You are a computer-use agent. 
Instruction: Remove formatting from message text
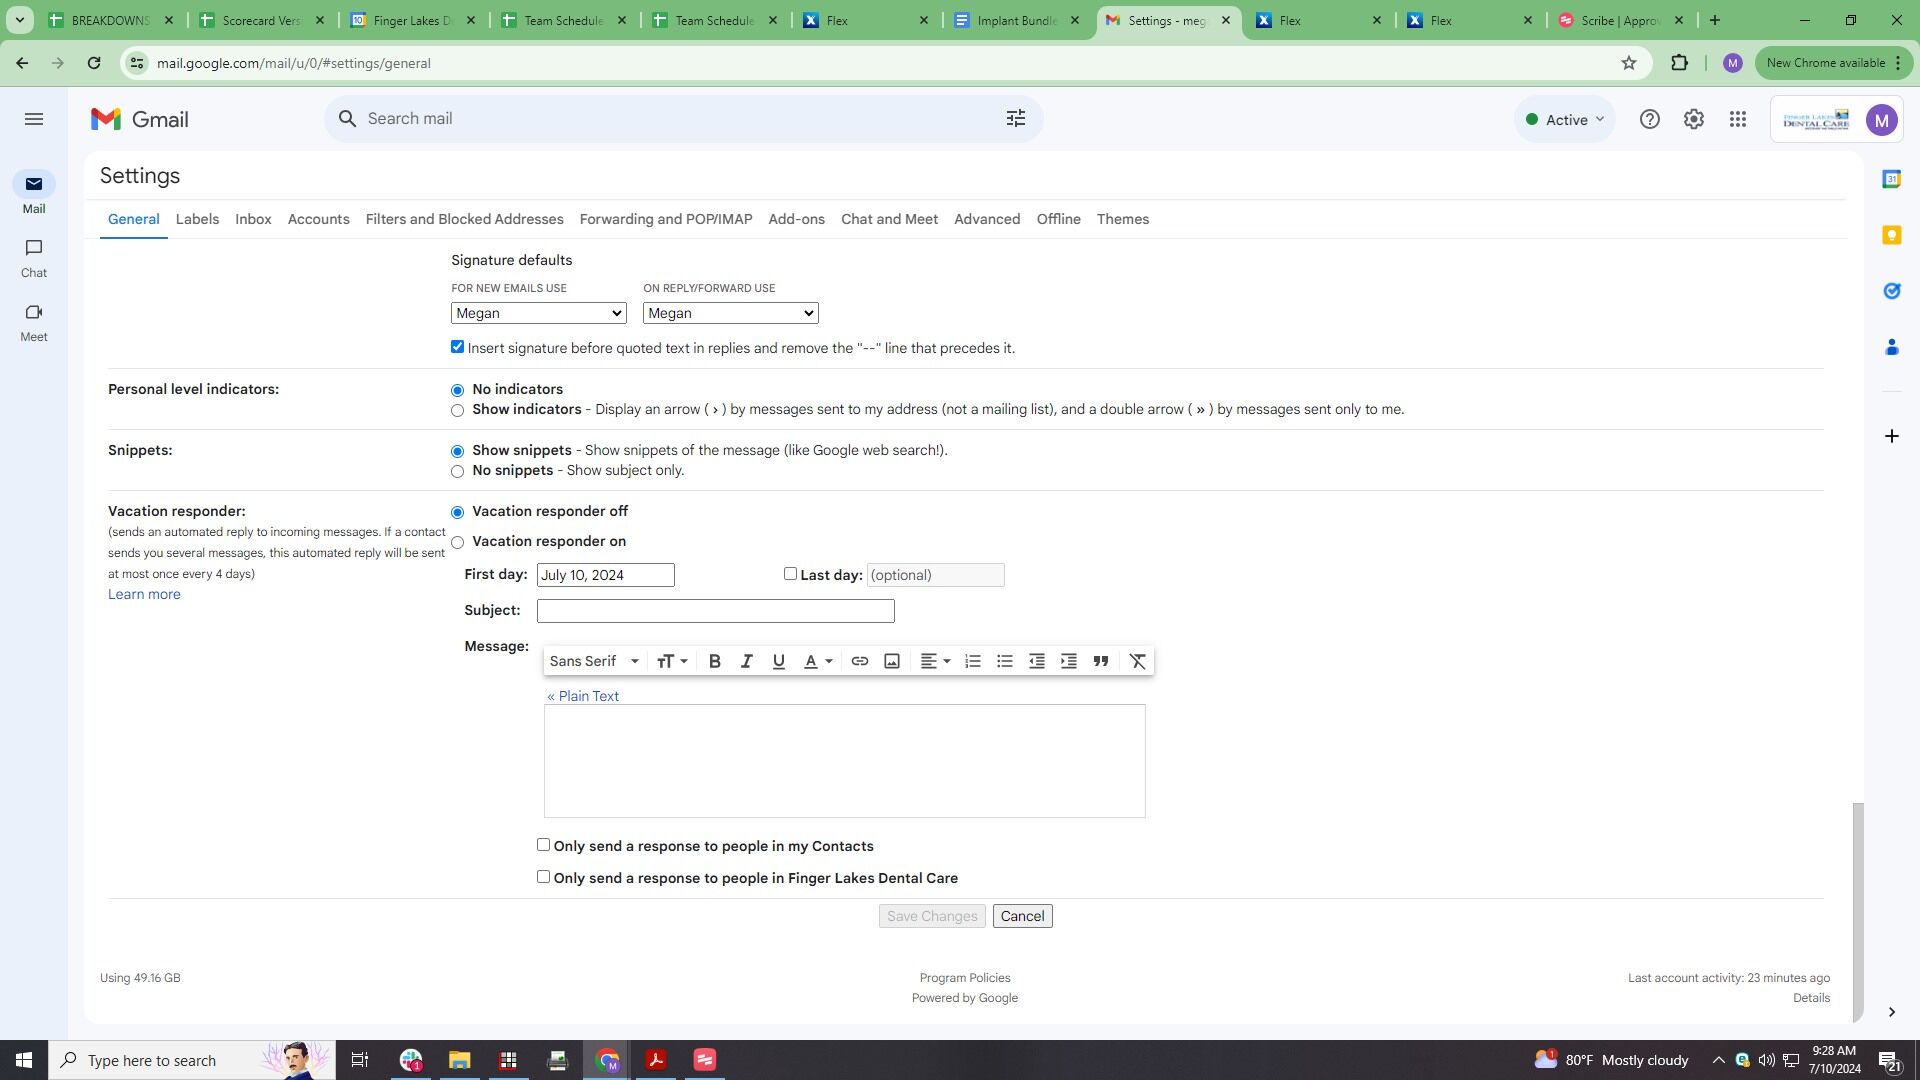[1137, 661]
